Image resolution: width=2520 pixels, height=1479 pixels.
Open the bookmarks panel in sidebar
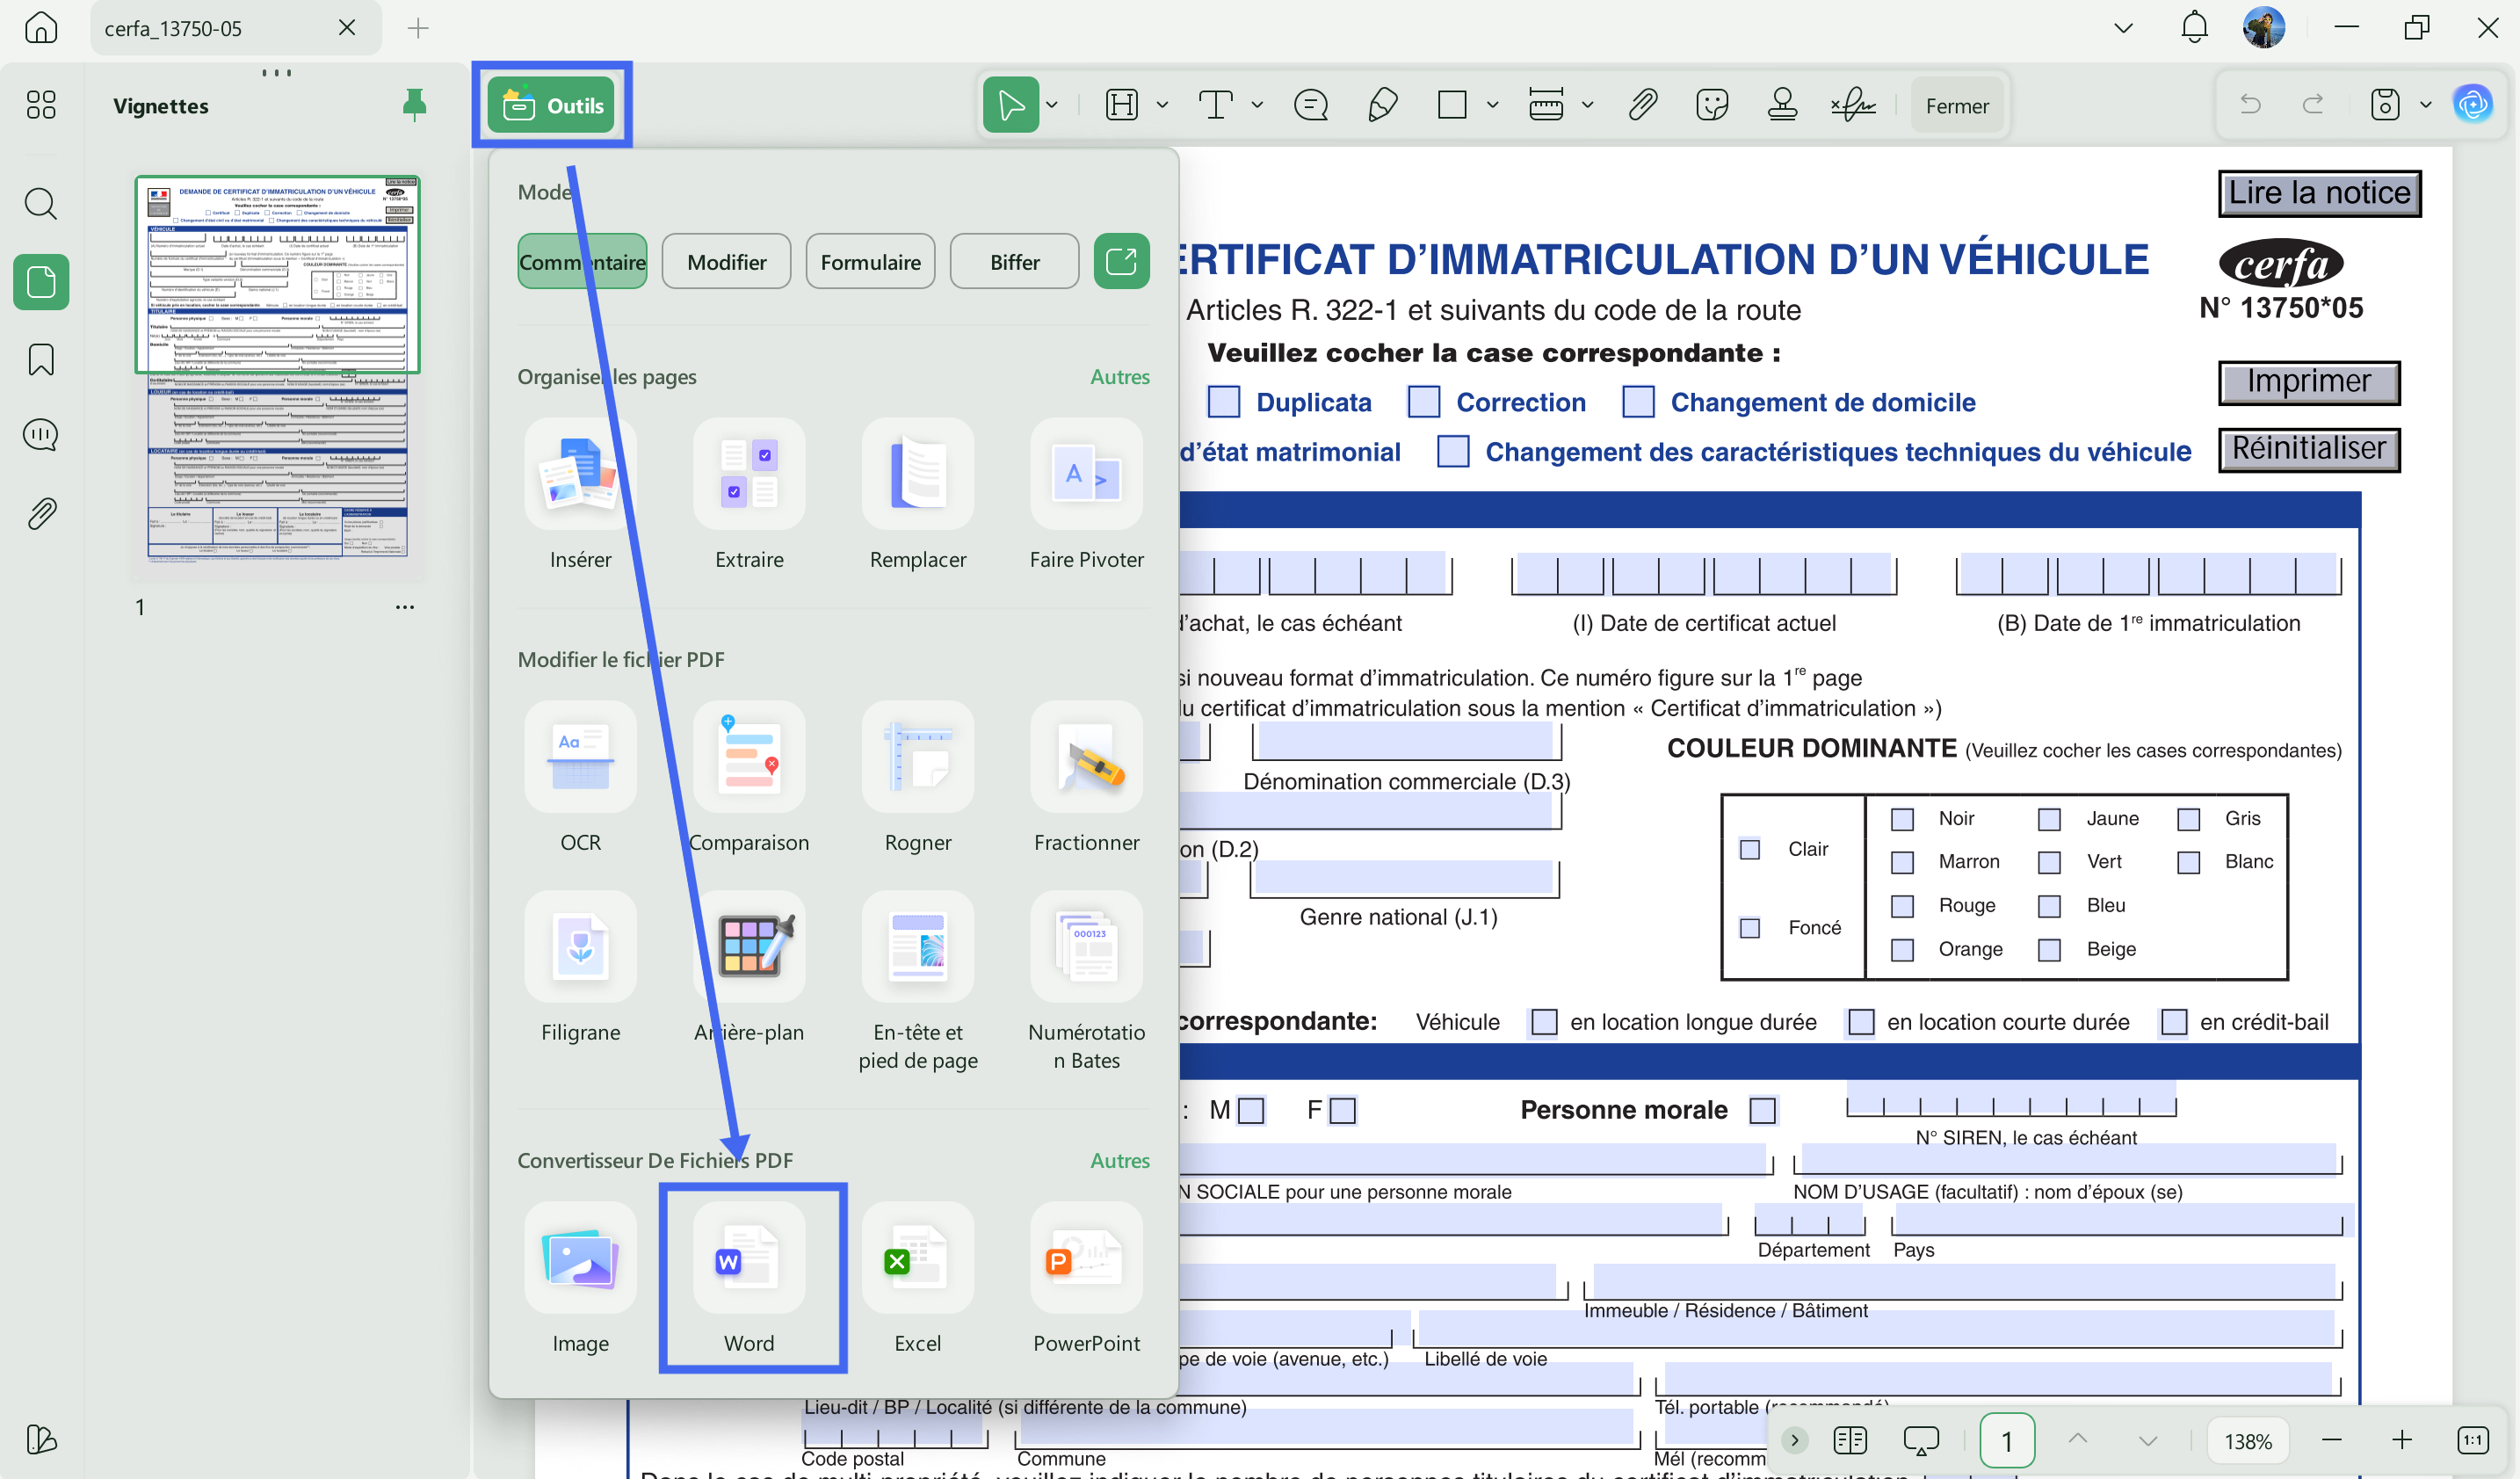click(41, 359)
